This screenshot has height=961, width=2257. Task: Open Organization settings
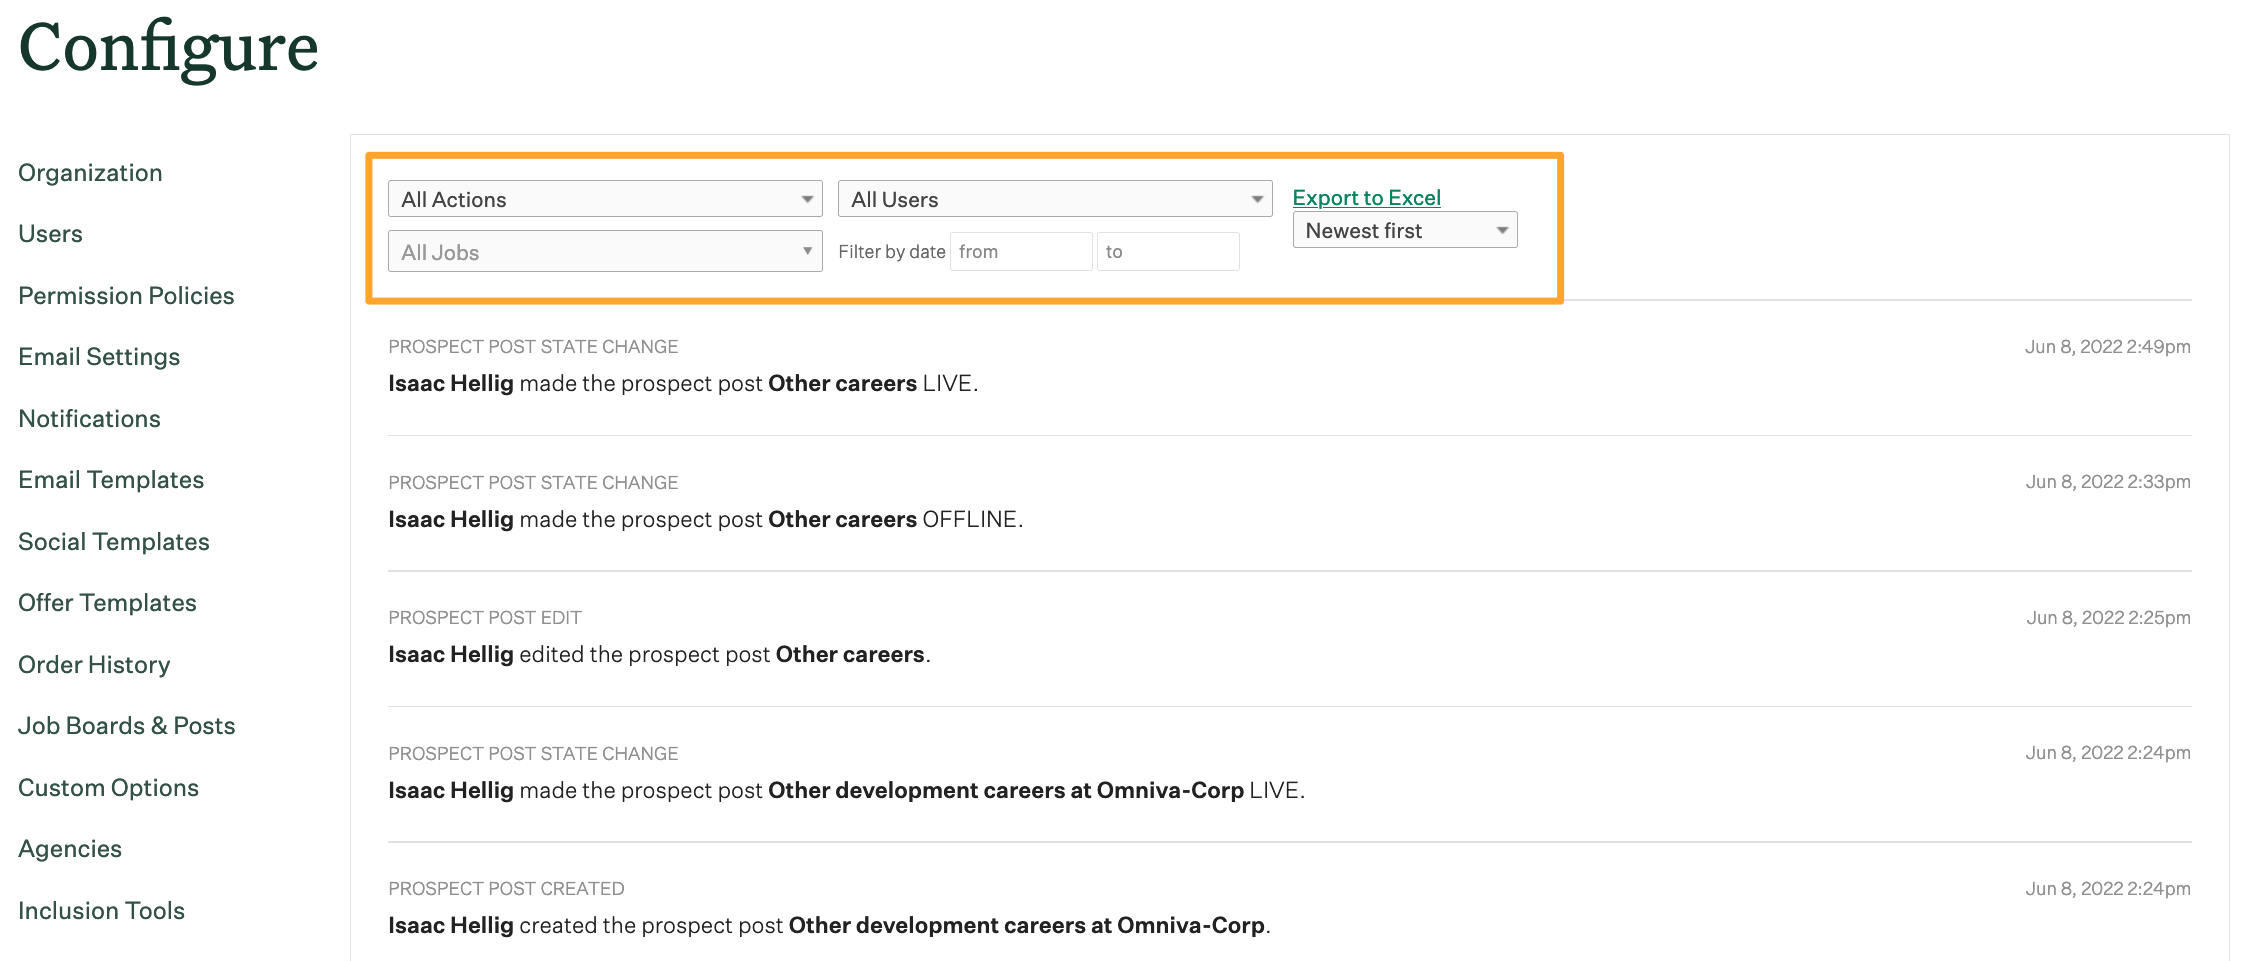pos(90,172)
